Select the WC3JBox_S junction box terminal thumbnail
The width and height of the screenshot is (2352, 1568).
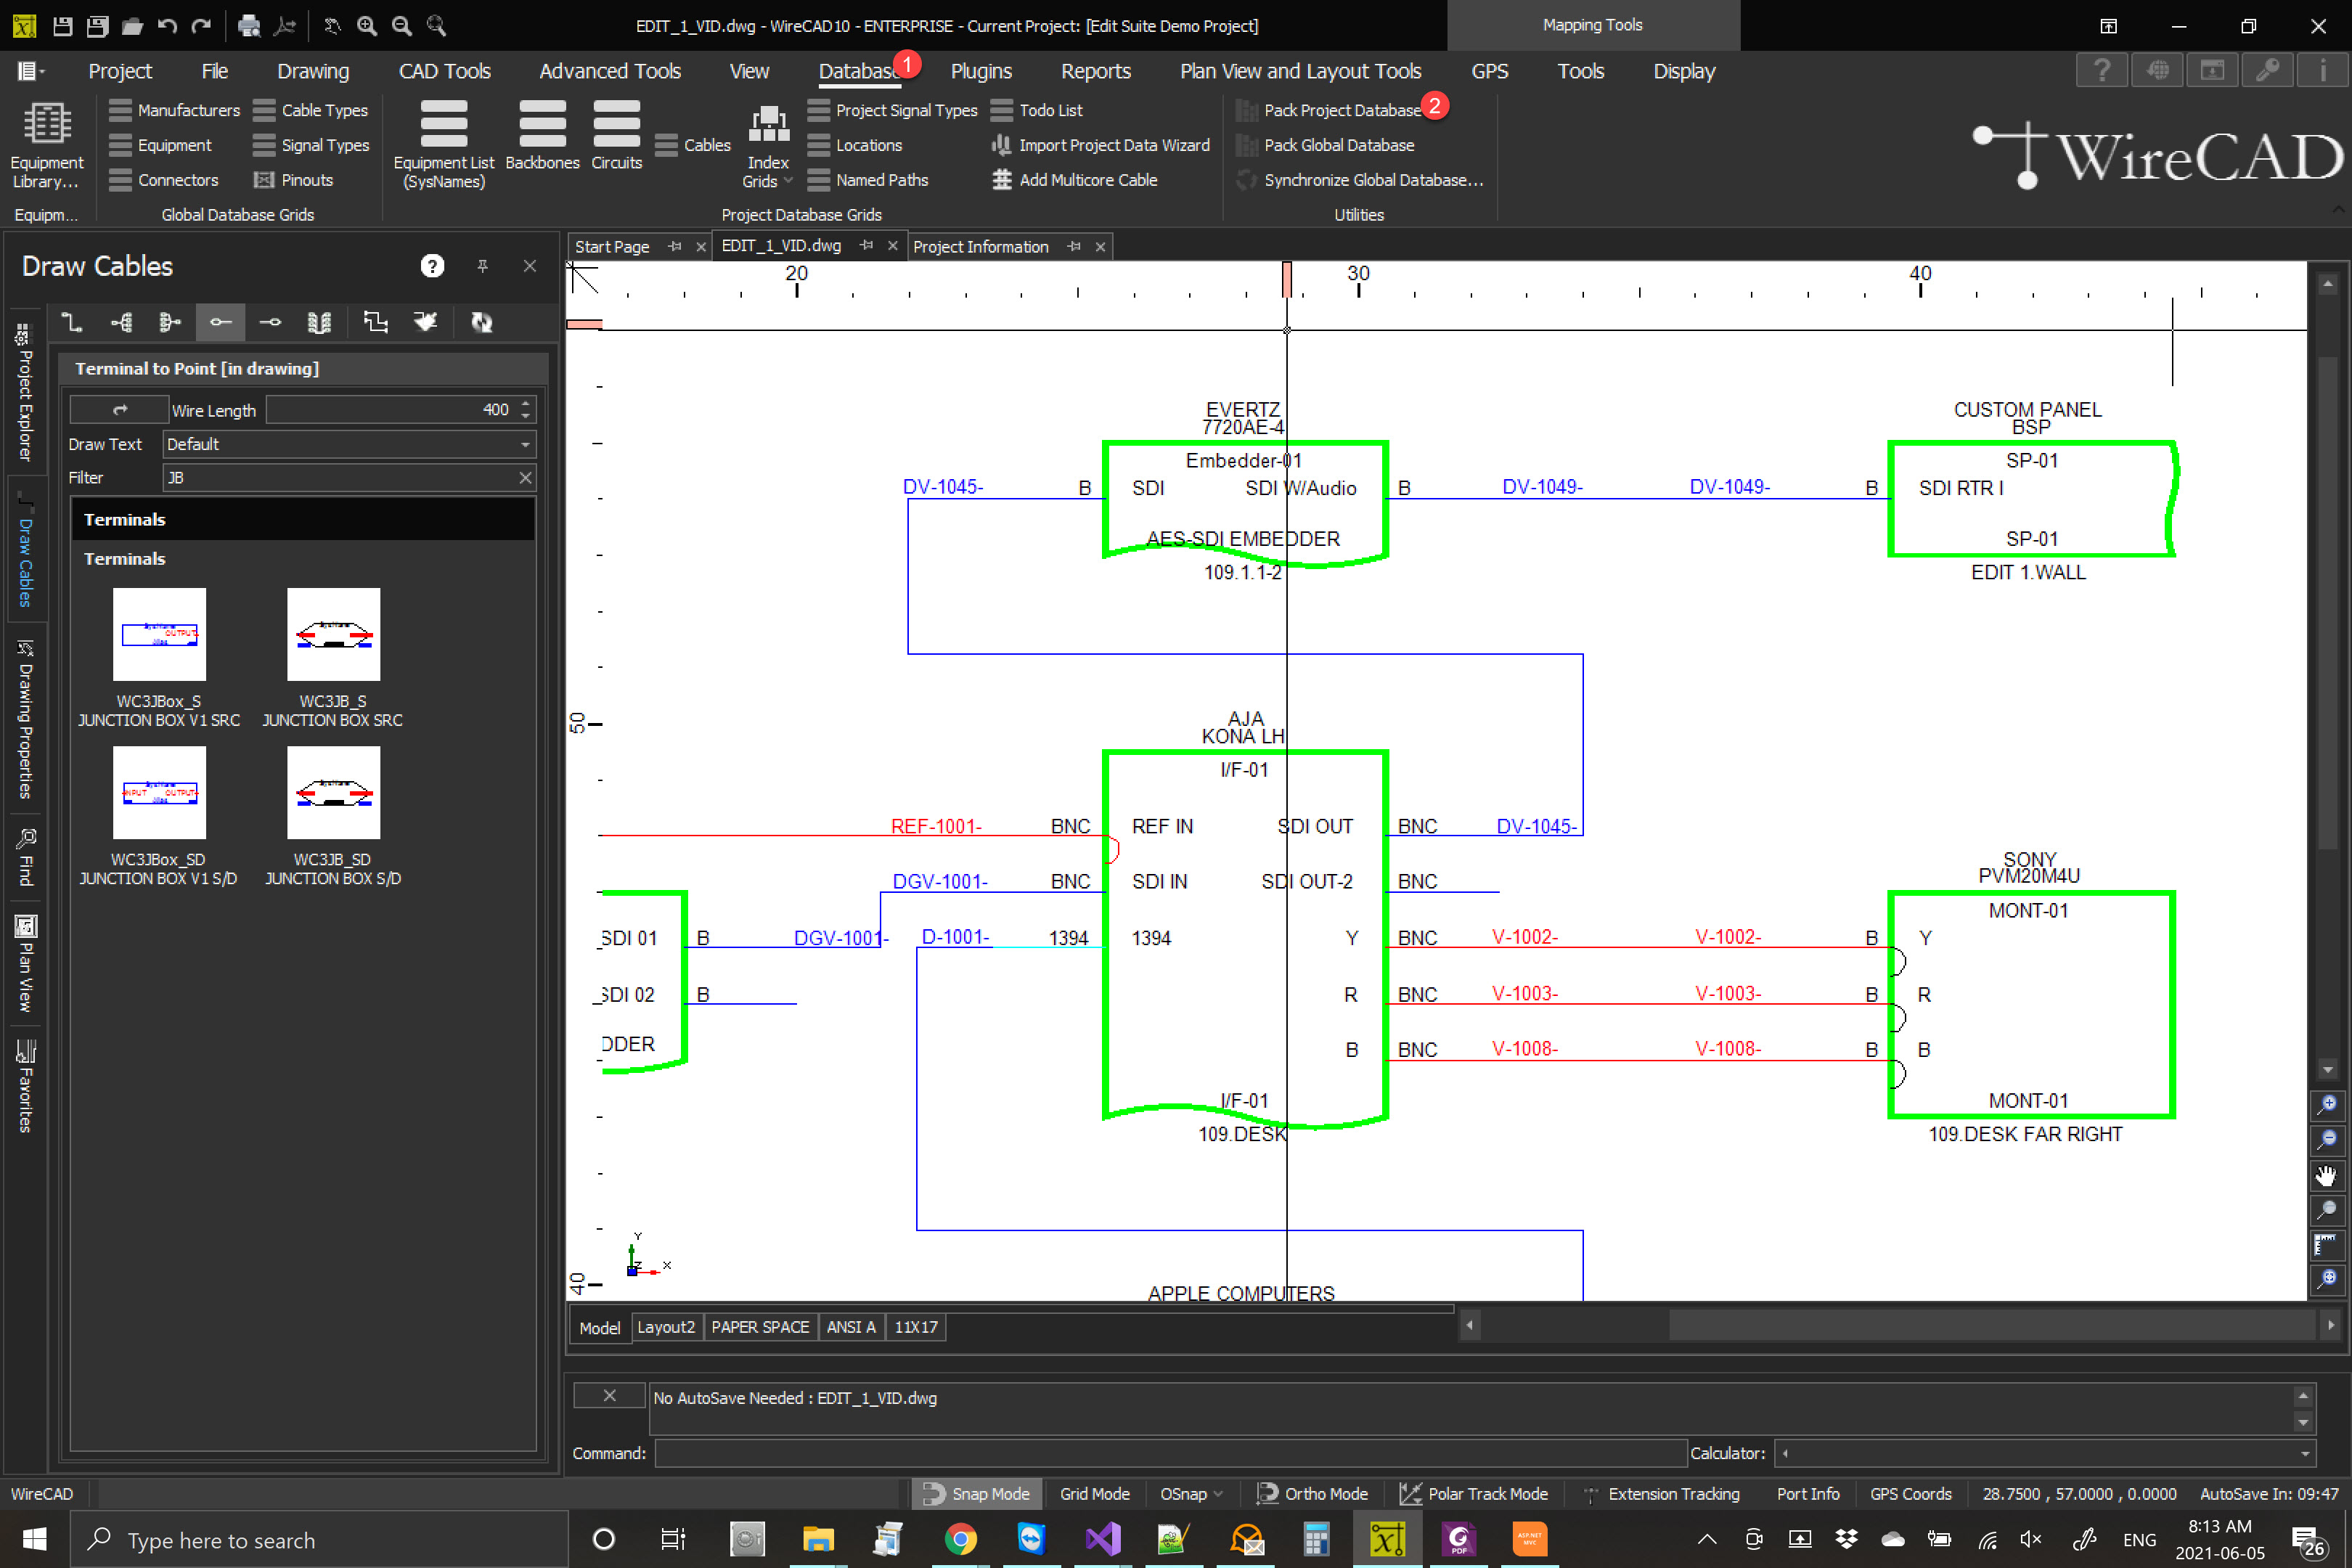click(x=159, y=634)
